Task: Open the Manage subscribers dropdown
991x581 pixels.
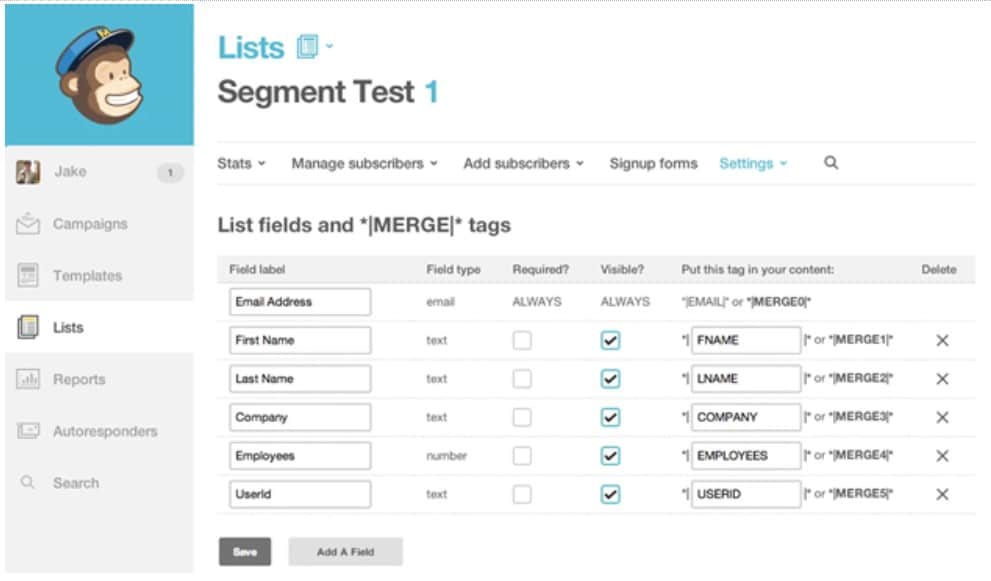Action: point(364,163)
